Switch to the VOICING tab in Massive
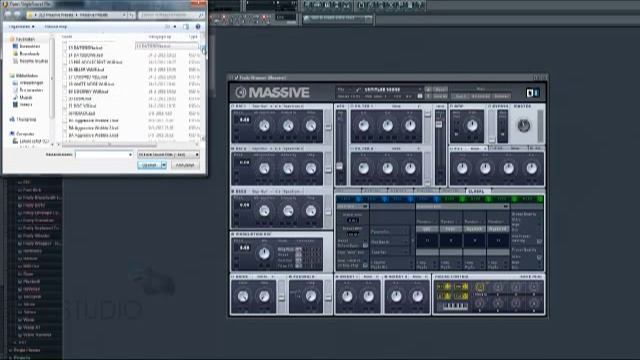This screenshot has width=640, height=360. pyautogui.click(x=426, y=191)
